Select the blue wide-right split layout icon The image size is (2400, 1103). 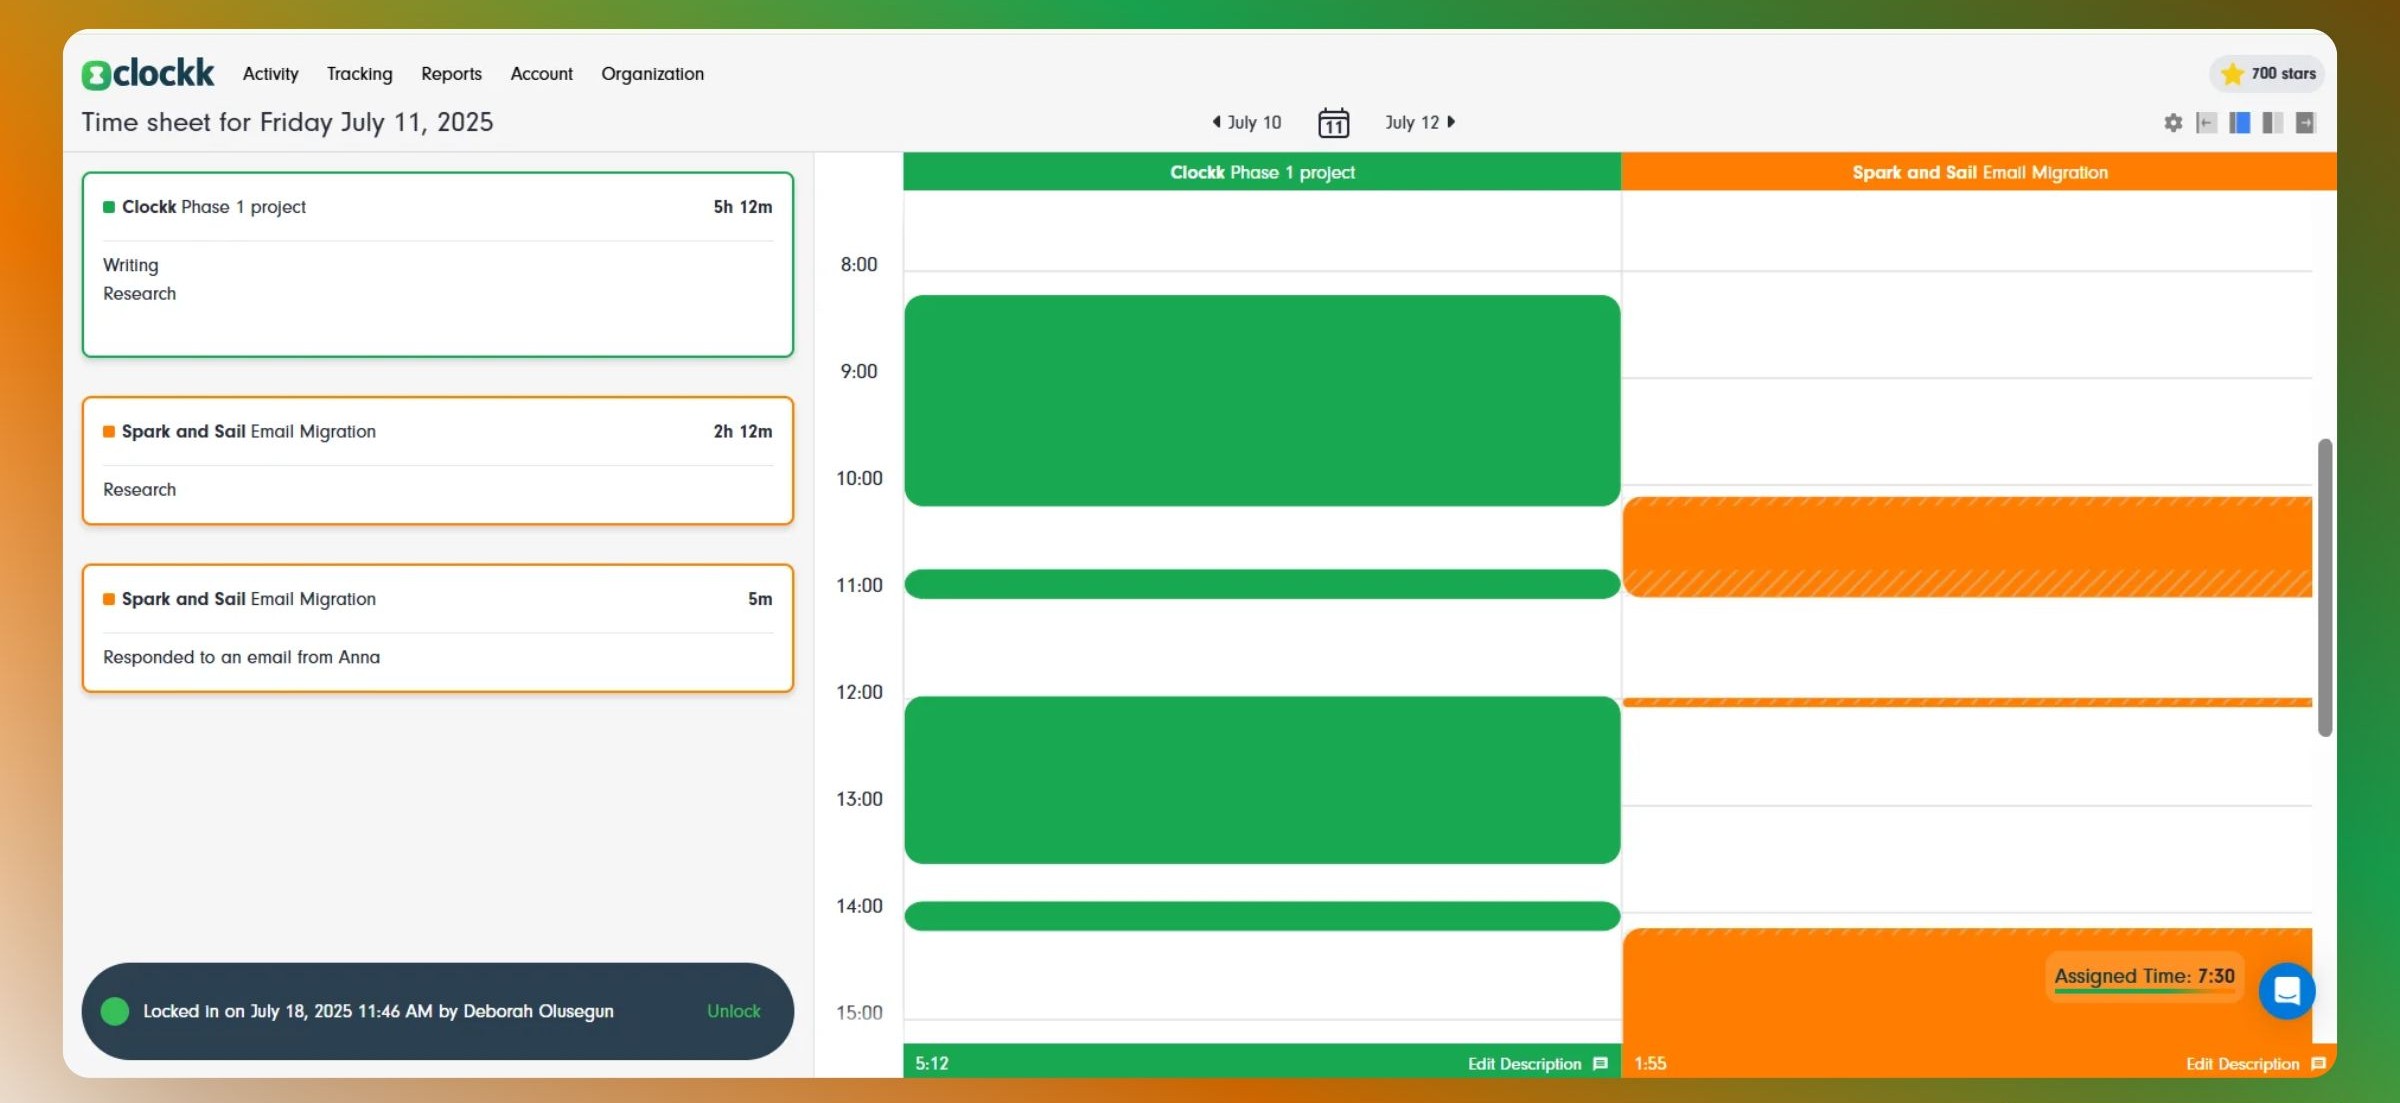2239,122
